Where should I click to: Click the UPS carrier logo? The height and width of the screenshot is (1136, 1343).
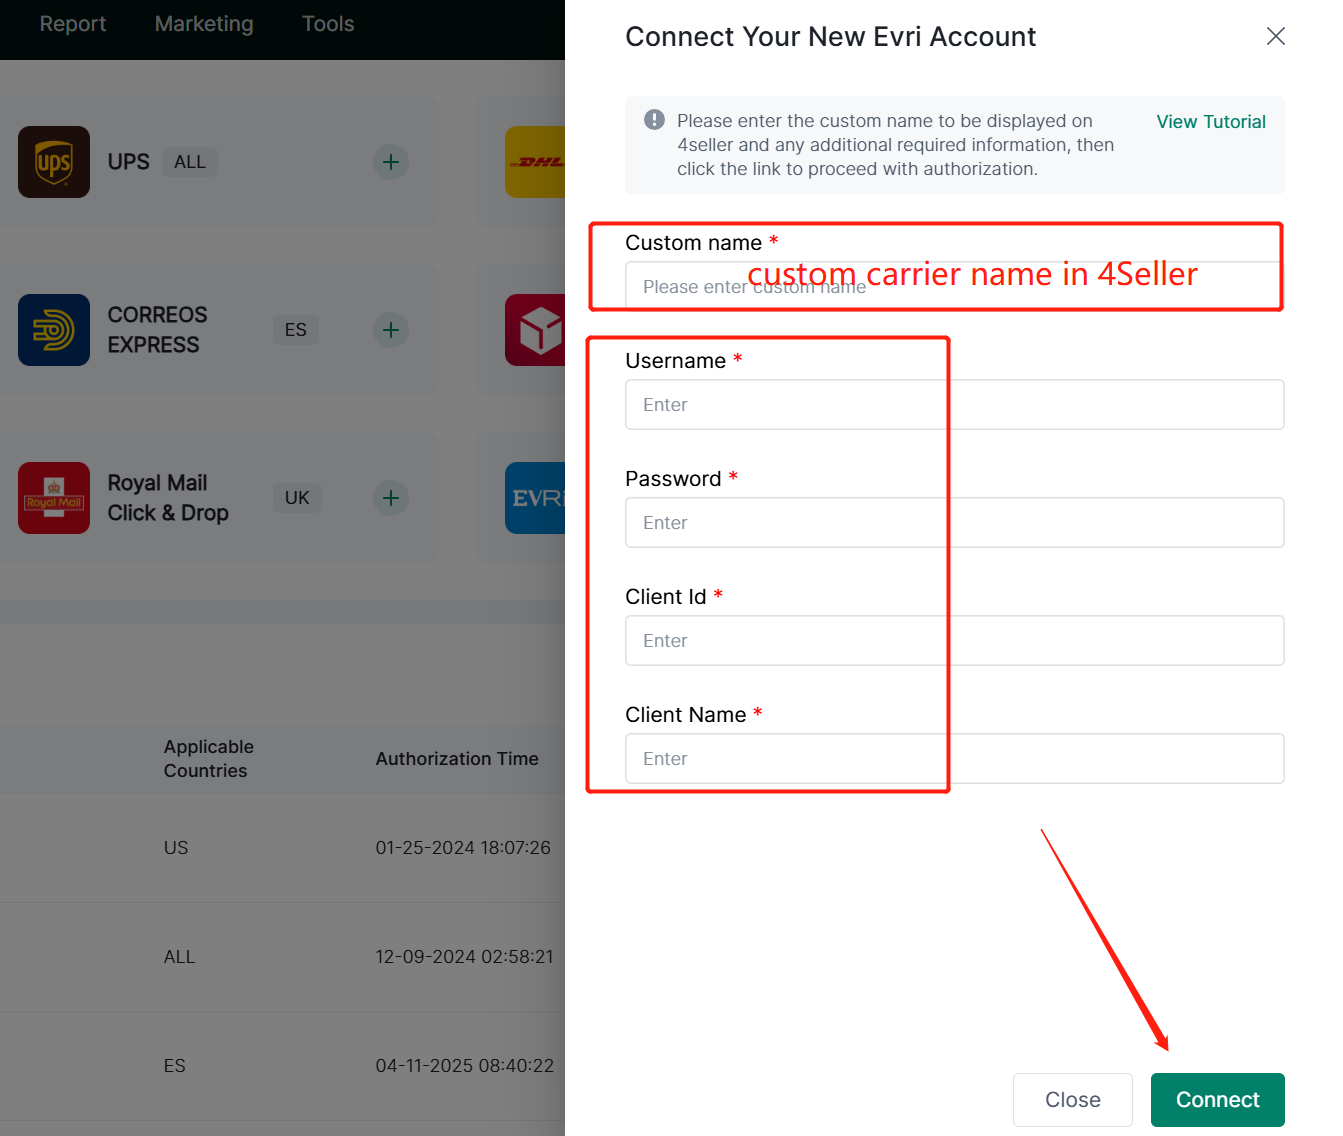pyautogui.click(x=54, y=162)
